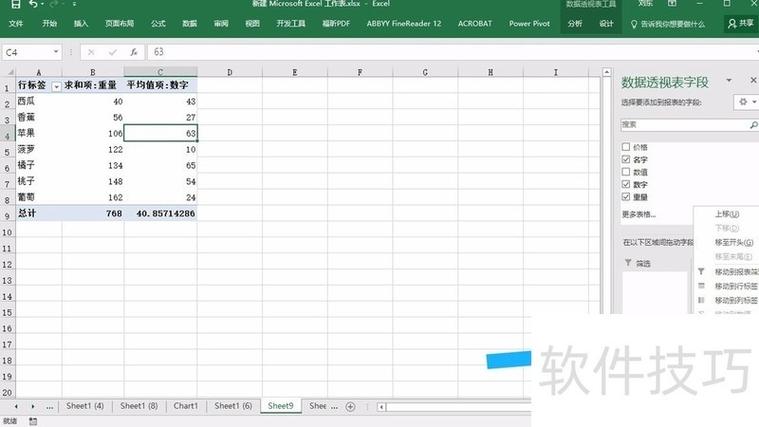Click the new sheet plus icon

tap(350, 407)
